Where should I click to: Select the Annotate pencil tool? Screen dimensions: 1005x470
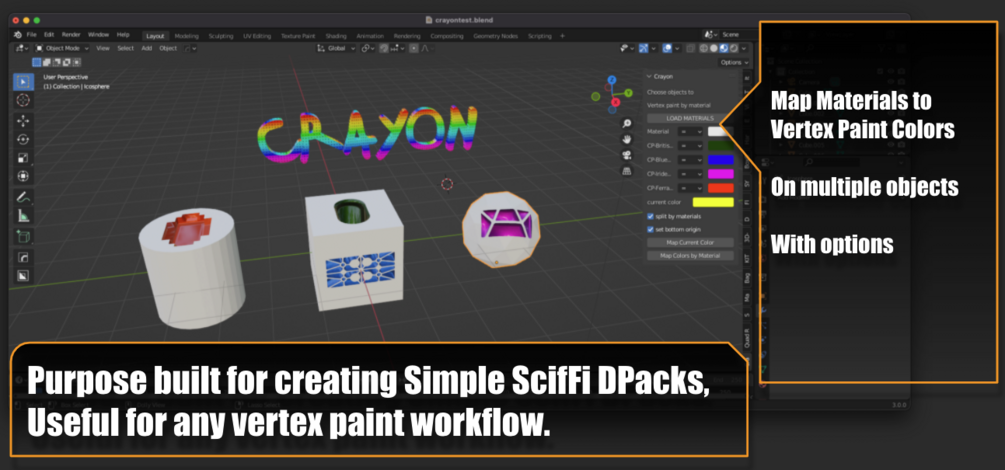[x=23, y=197]
